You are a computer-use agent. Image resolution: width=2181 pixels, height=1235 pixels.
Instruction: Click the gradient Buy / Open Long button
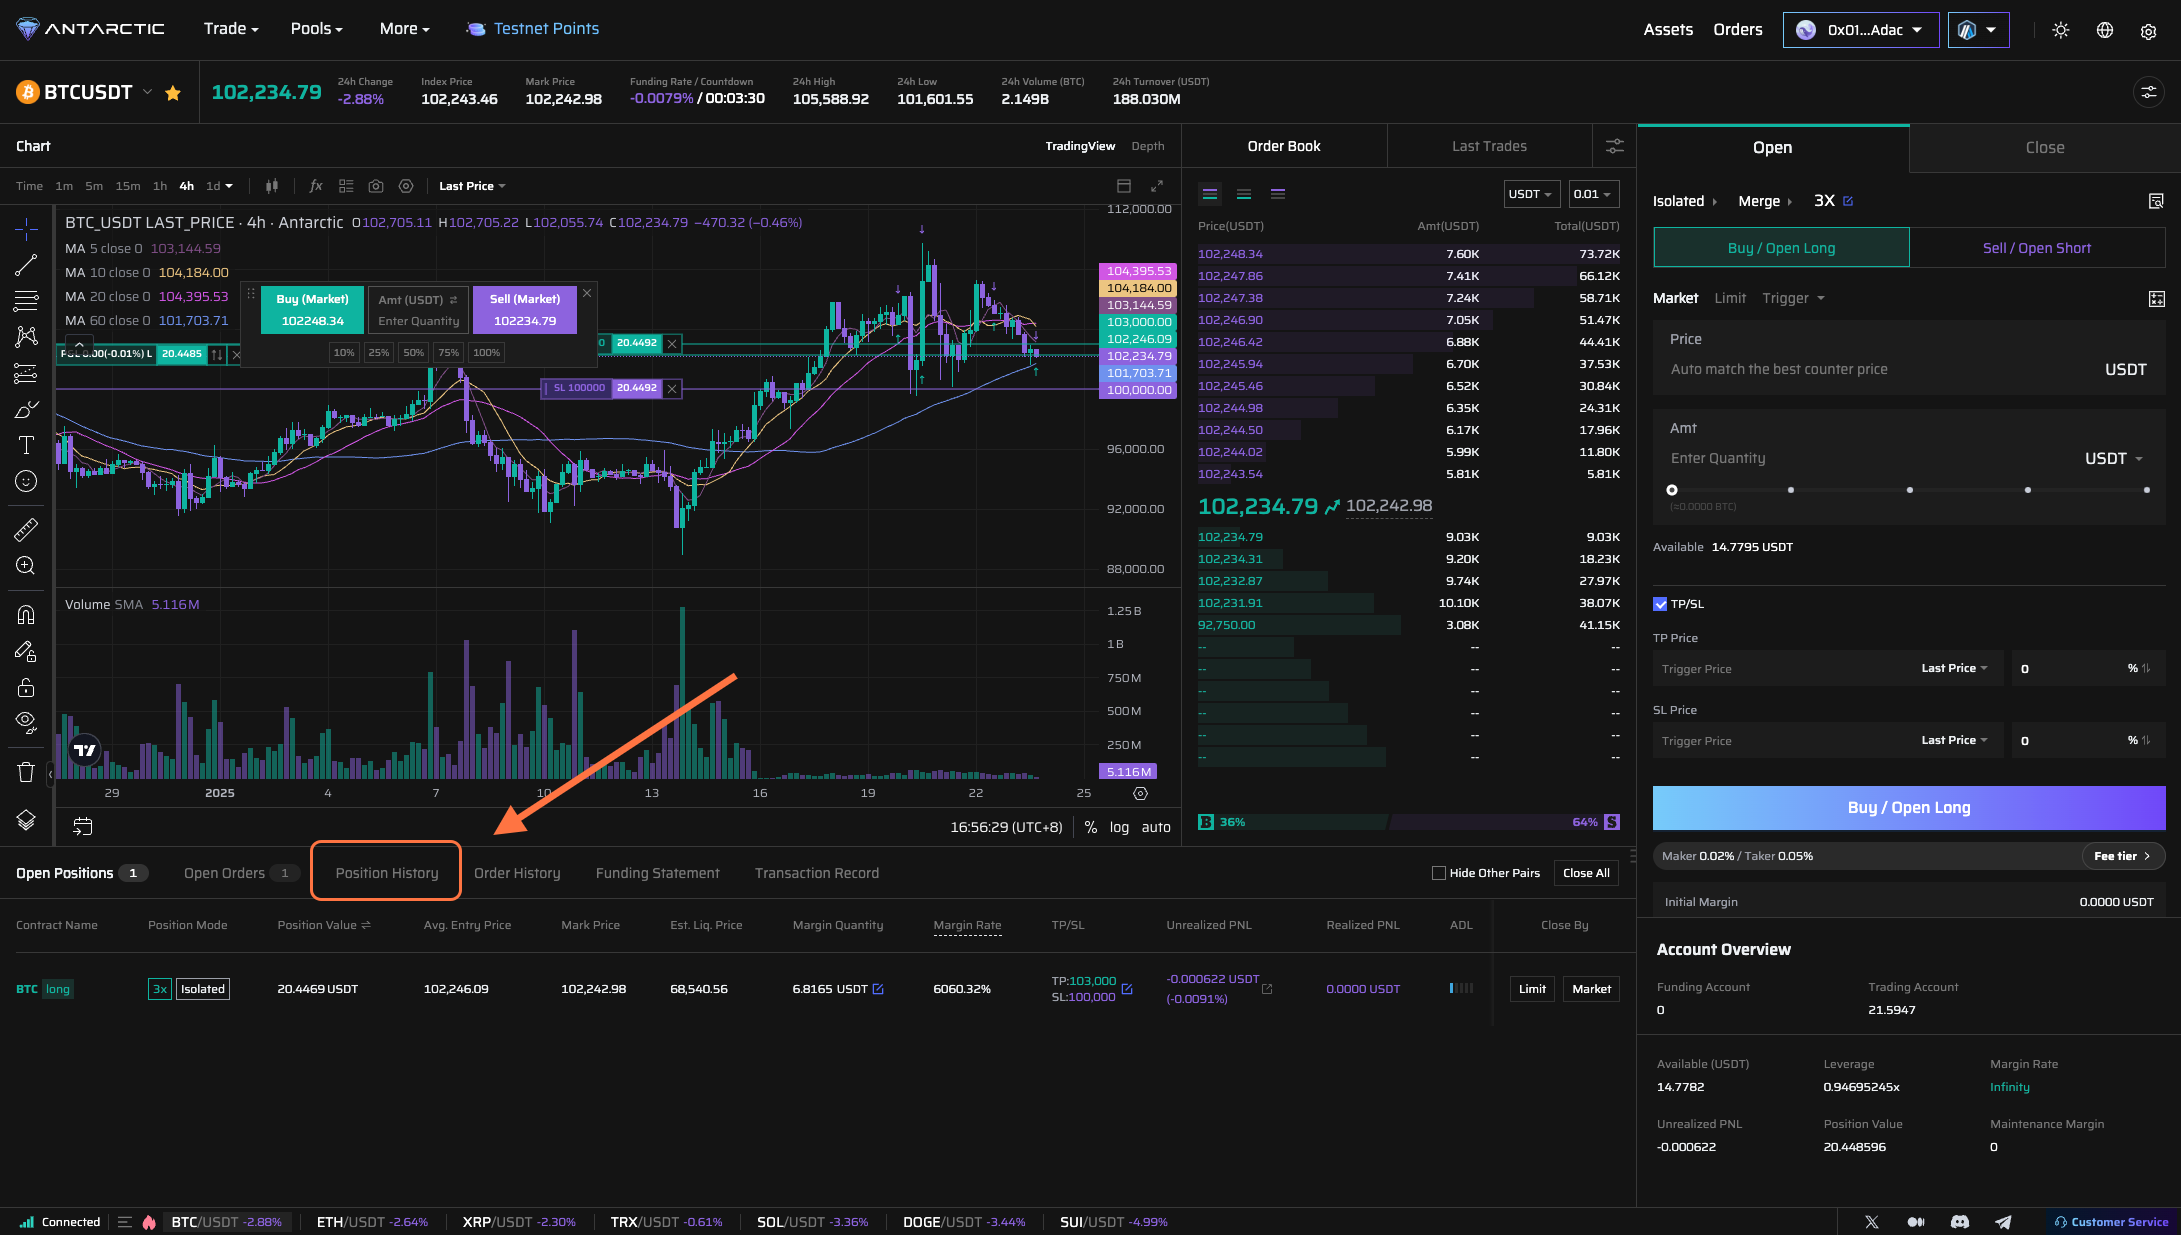1909,808
